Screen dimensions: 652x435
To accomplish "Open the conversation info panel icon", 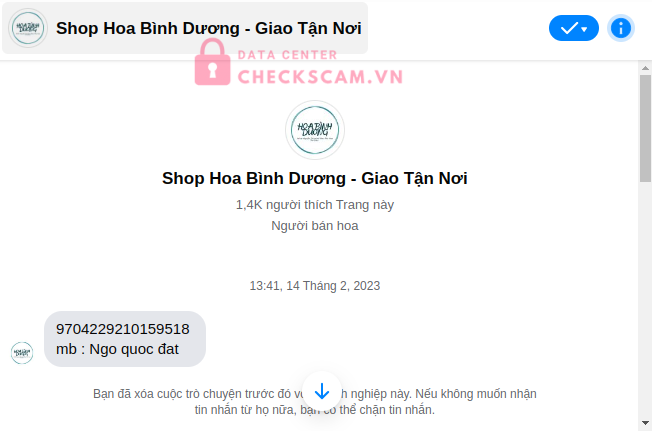I will tap(620, 28).
